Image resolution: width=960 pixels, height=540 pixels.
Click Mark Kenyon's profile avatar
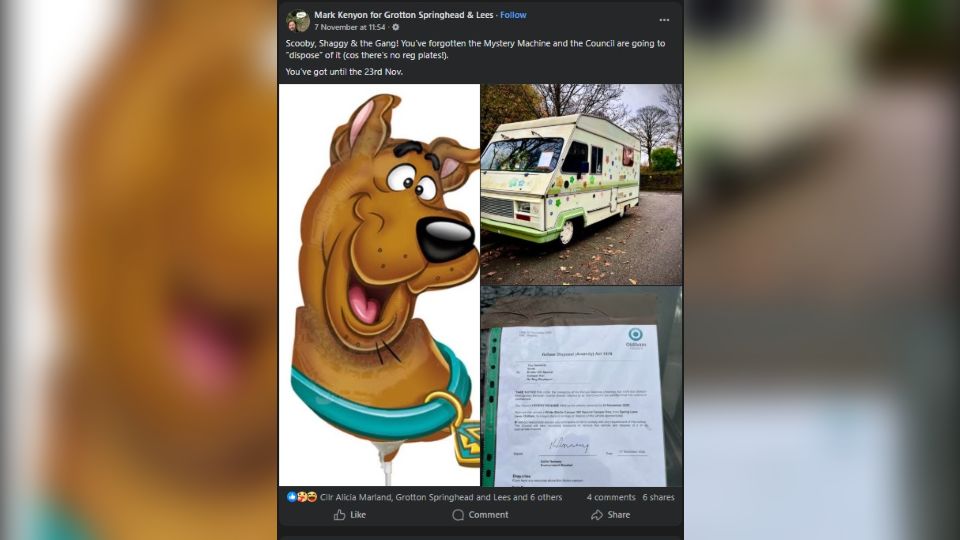(x=298, y=21)
